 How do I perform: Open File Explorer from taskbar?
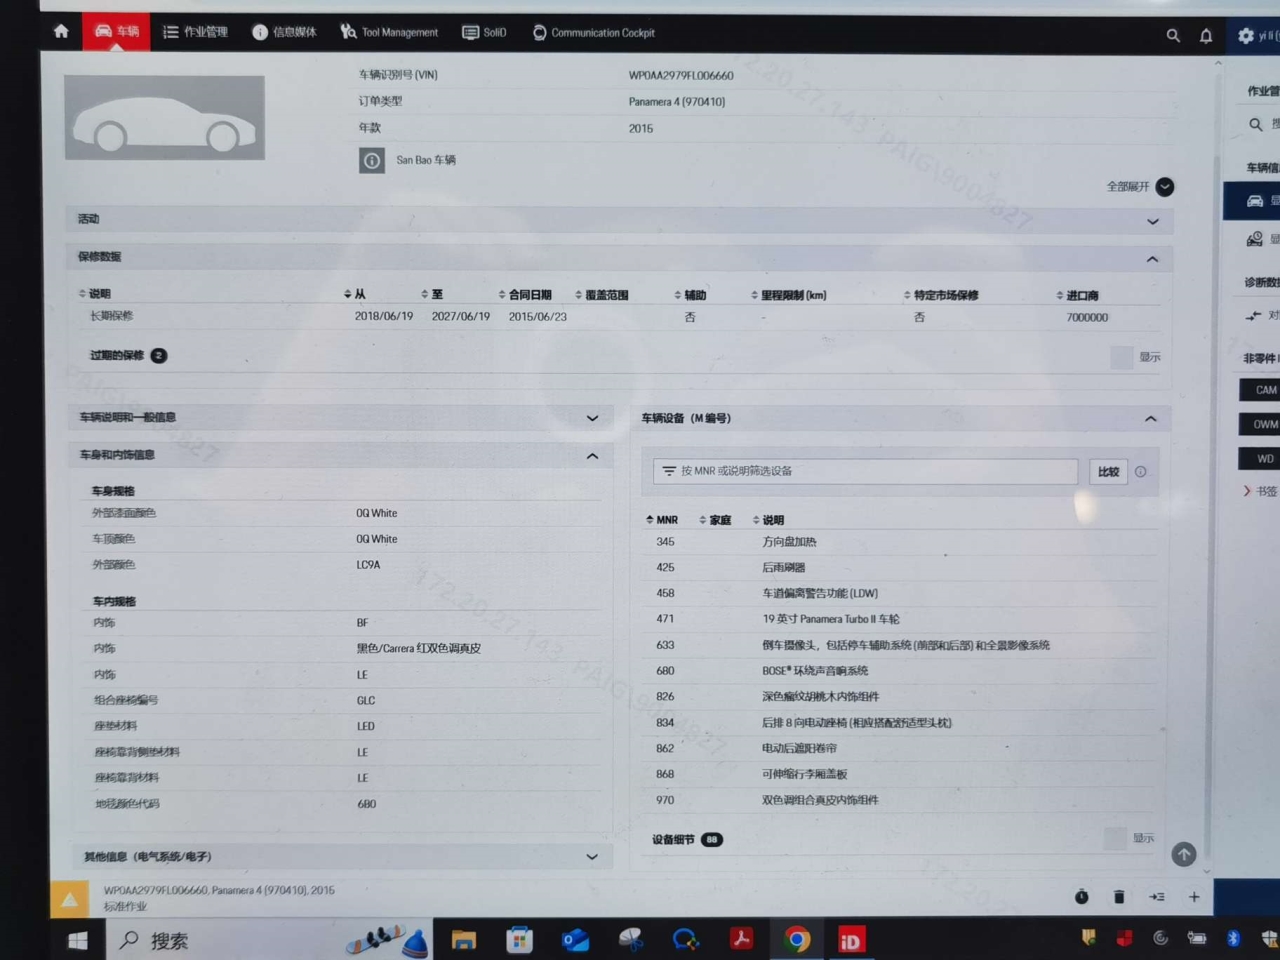click(x=463, y=940)
